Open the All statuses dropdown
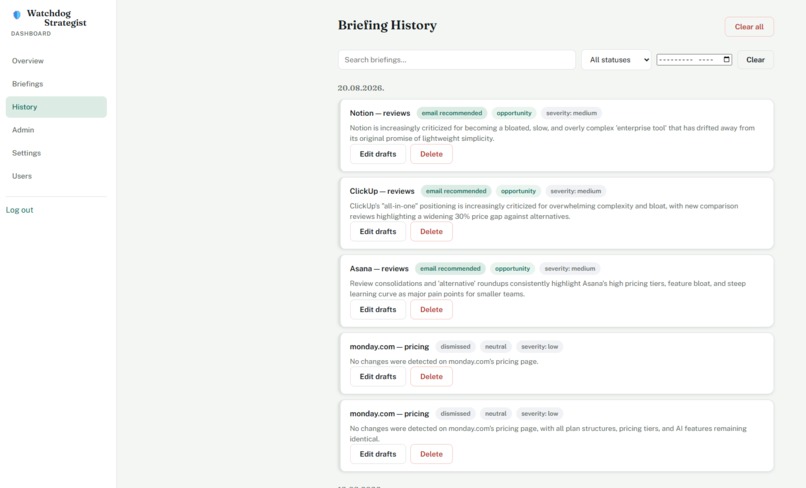The width and height of the screenshot is (806, 488). pos(616,60)
